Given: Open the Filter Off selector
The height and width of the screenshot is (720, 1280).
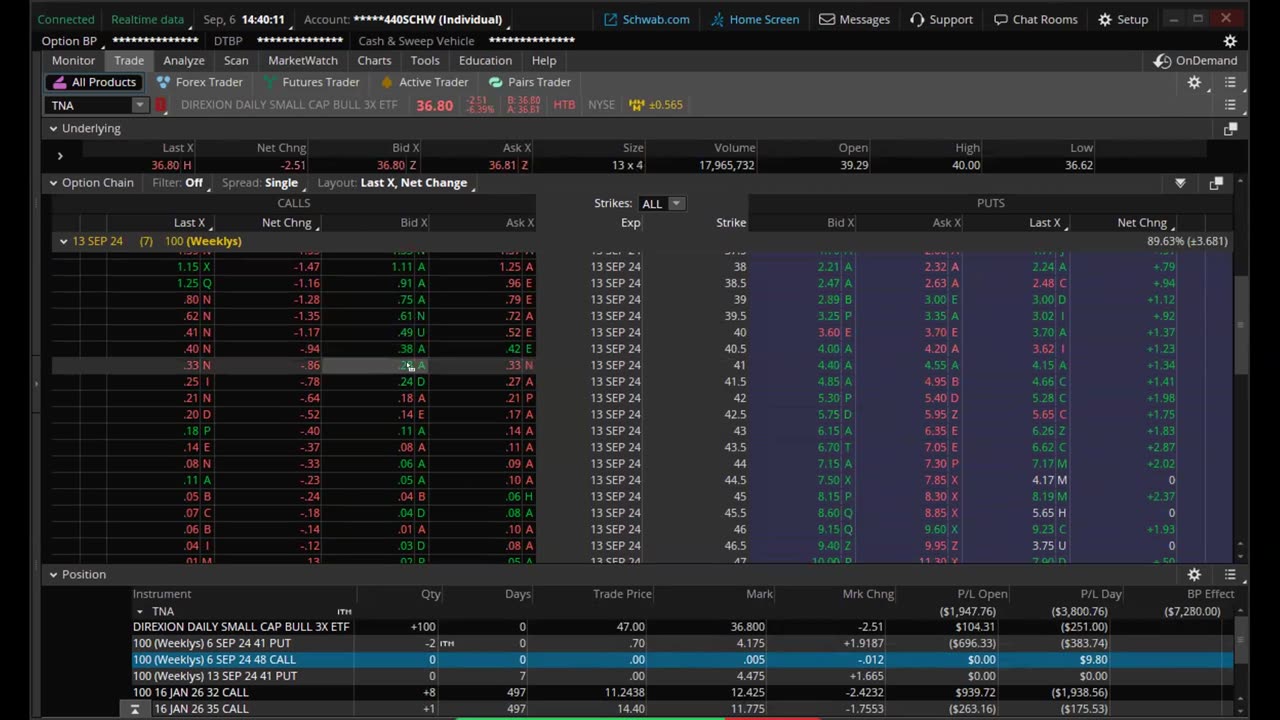Looking at the screenshot, I should [x=194, y=183].
